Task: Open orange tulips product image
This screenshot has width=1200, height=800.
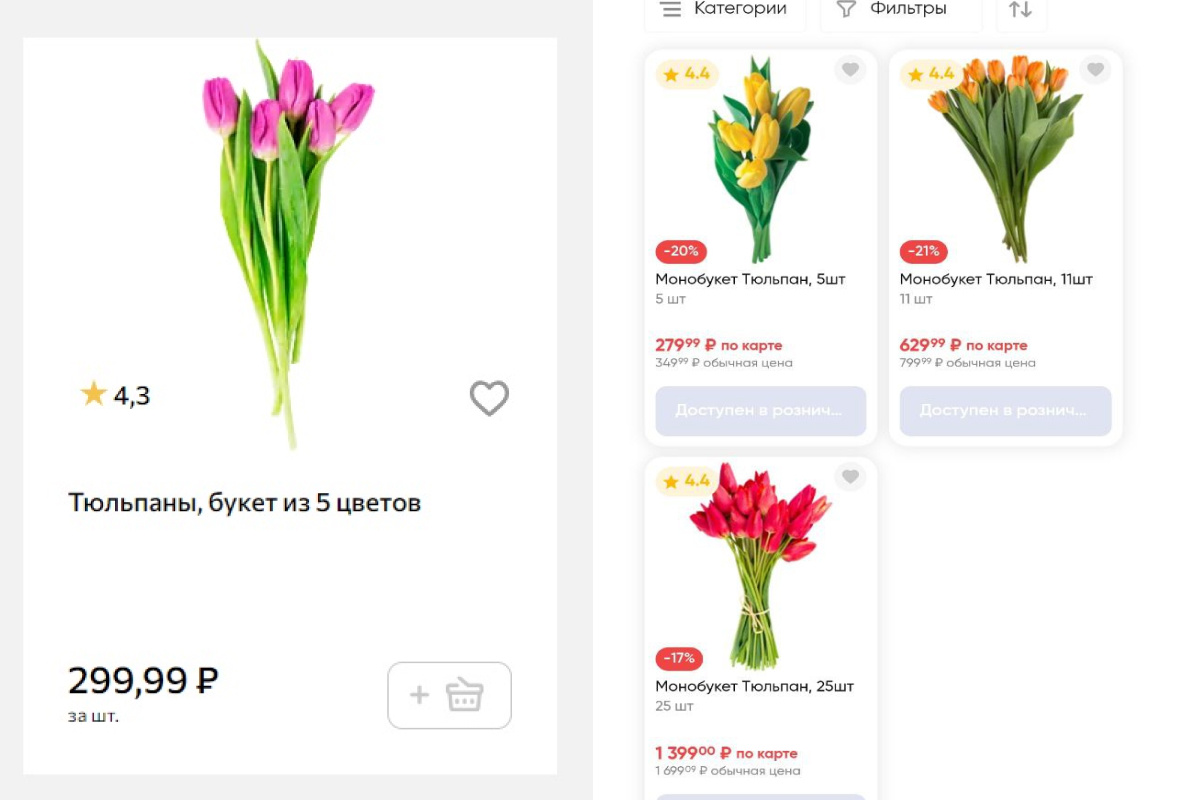Action: click(1006, 158)
